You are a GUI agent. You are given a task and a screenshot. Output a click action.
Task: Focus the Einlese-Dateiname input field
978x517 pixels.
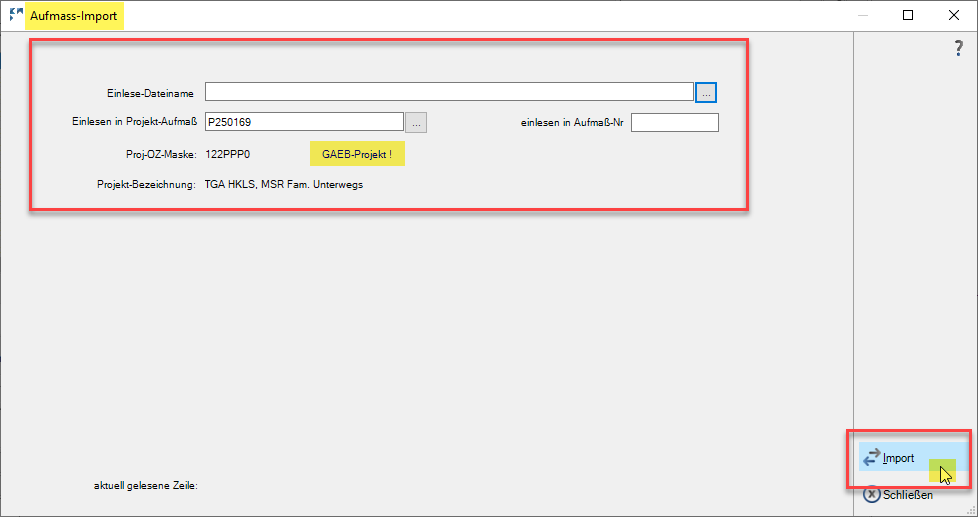pyautogui.click(x=449, y=92)
